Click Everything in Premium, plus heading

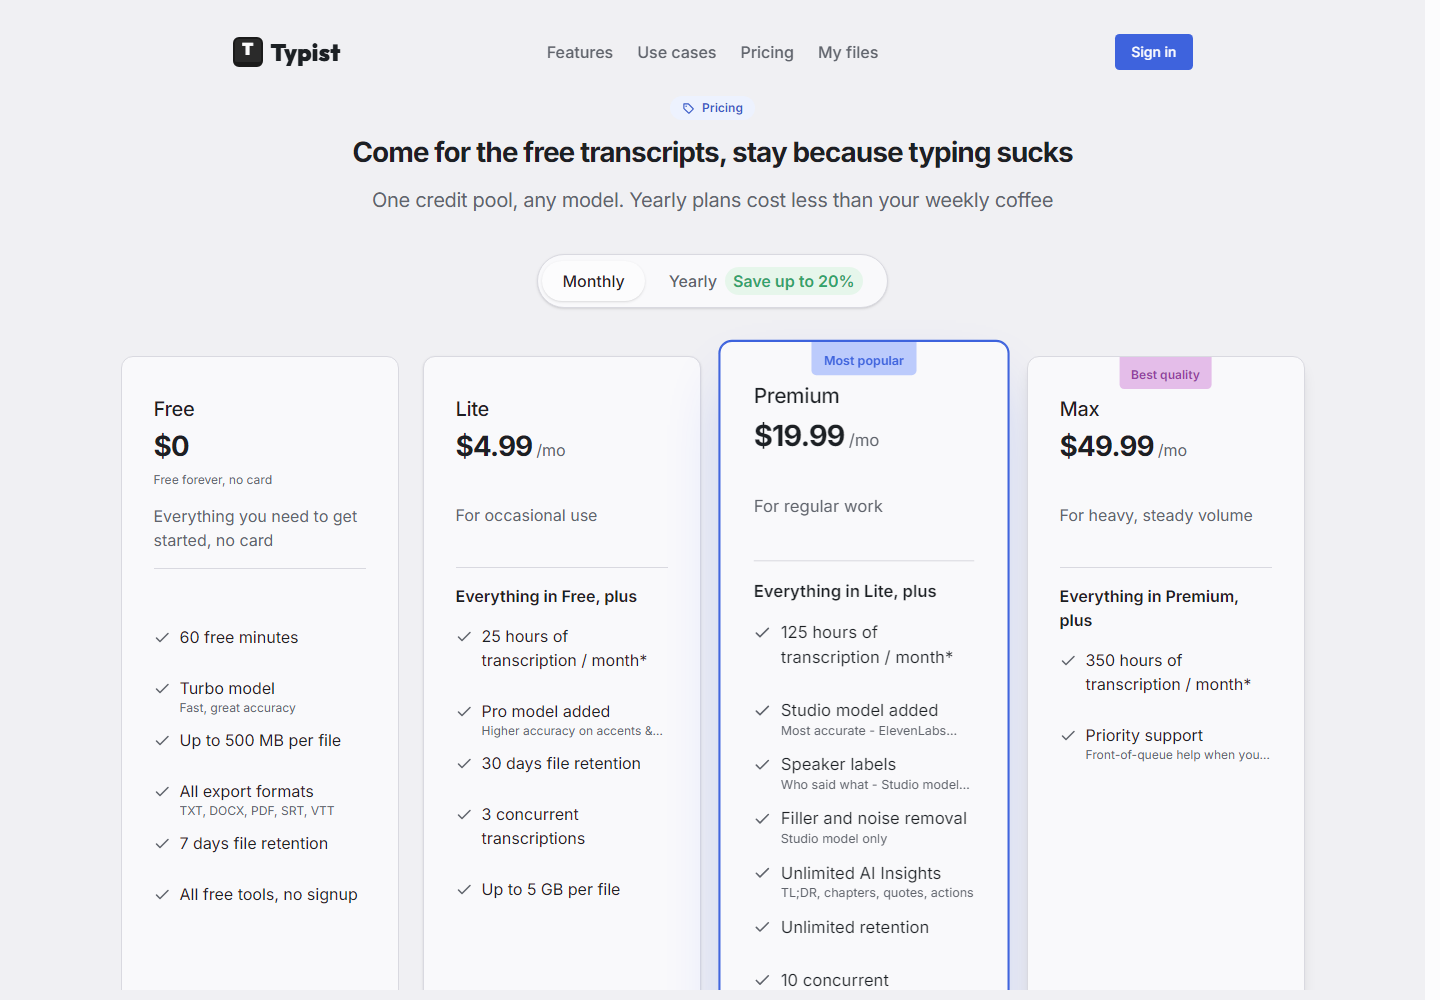1149,608
